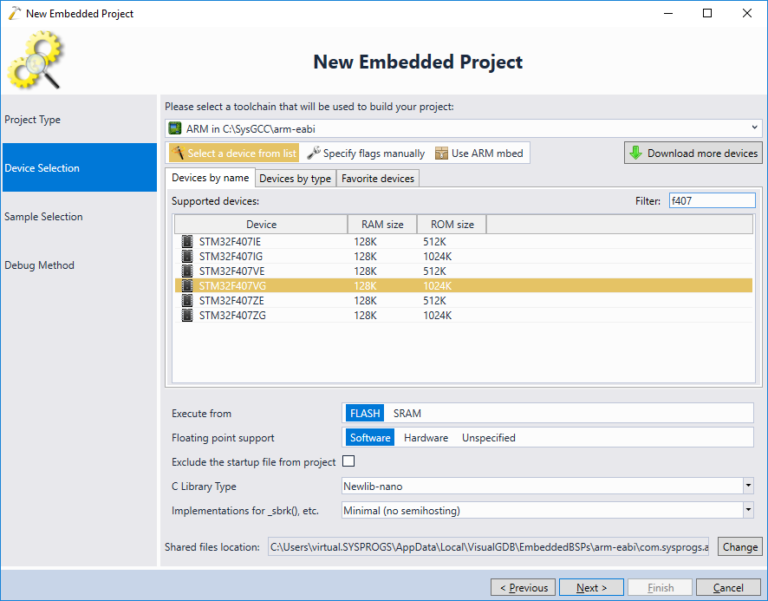Click the Use ARM mbed box icon
Screen dimensions: 768x601
point(441,153)
